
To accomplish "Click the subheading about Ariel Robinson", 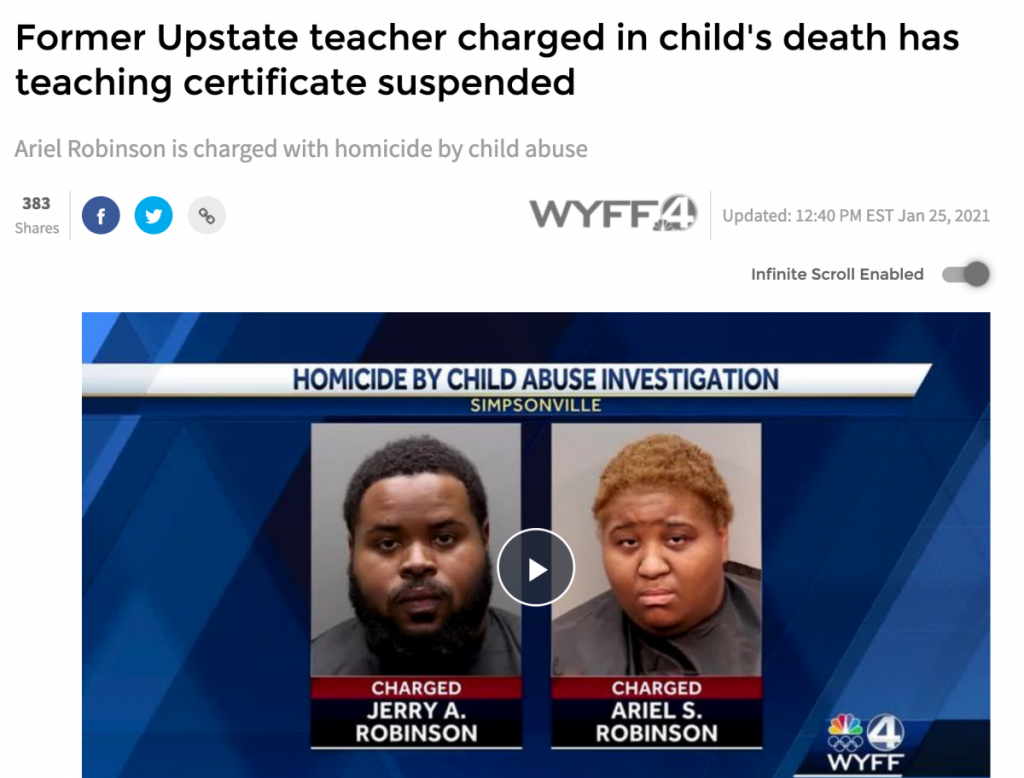I will coord(301,149).
